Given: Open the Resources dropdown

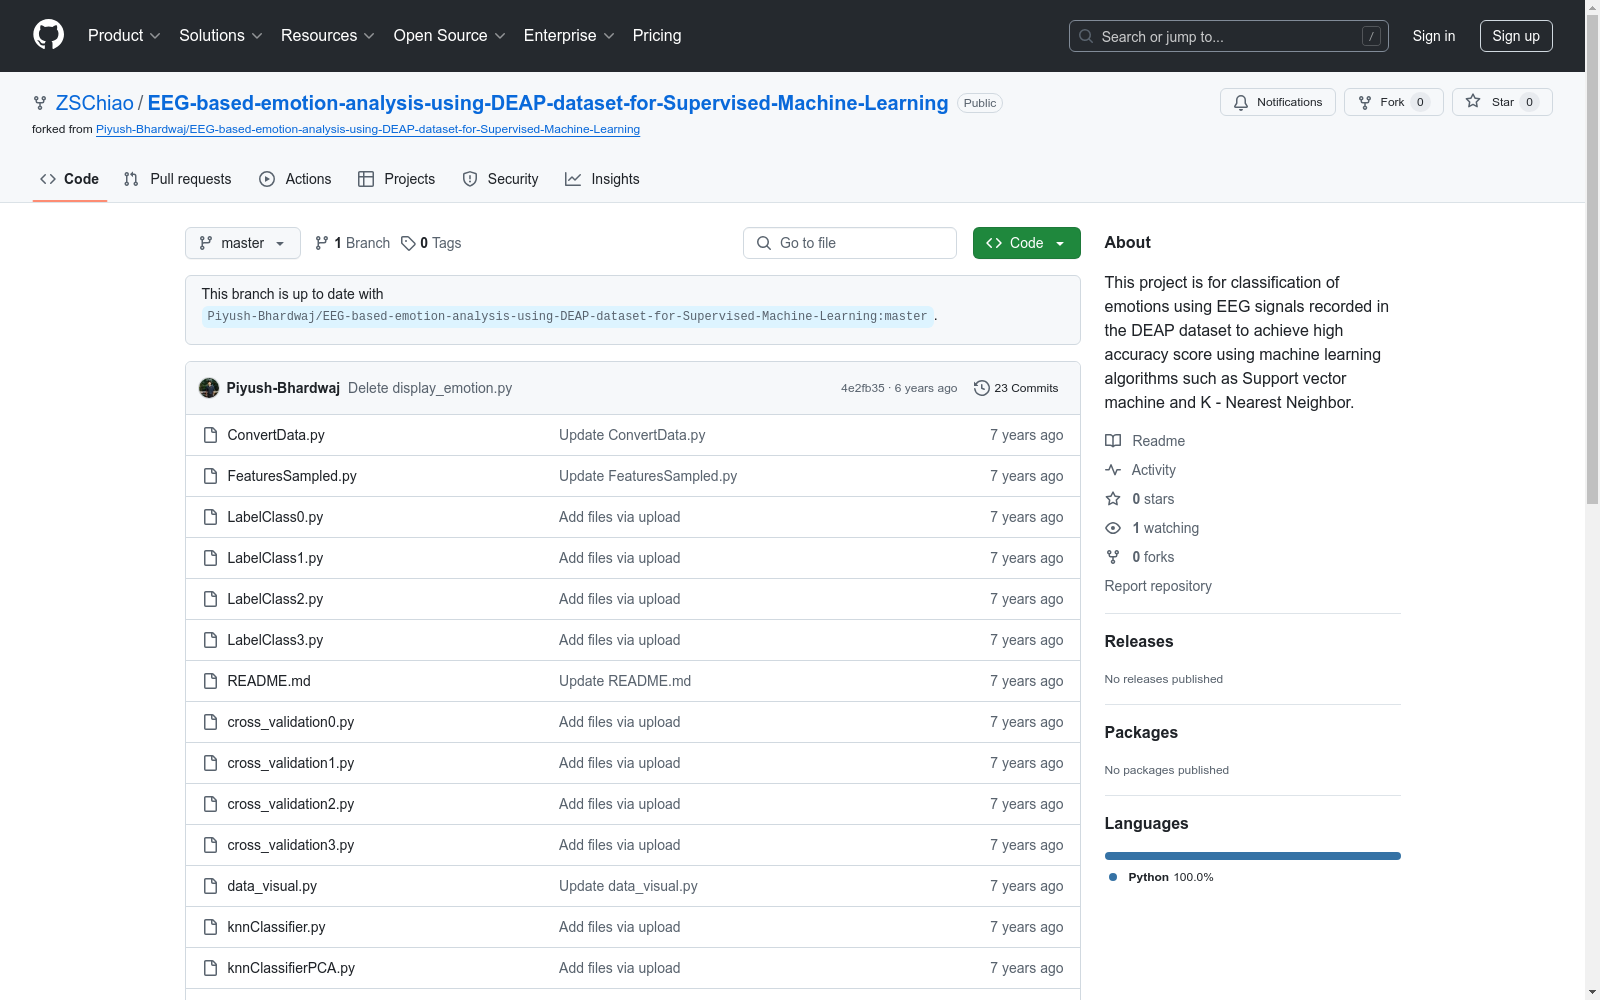Looking at the screenshot, I should click(328, 35).
